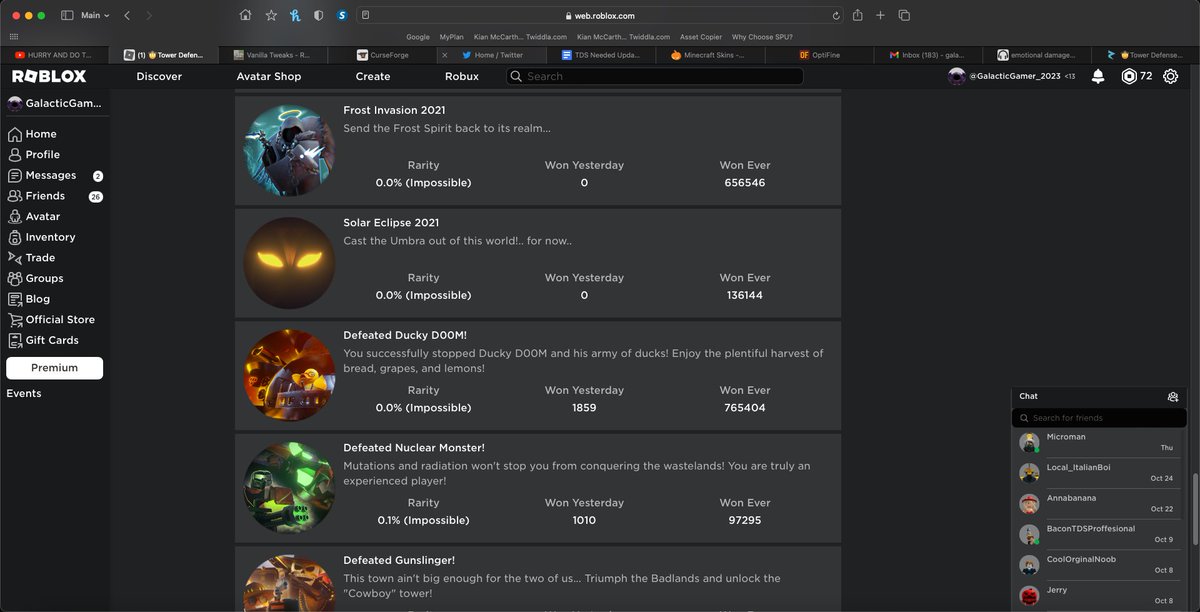The image size is (1200, 612).
Task: Open Asset Copier bookmark
Action: click(701, 37)
